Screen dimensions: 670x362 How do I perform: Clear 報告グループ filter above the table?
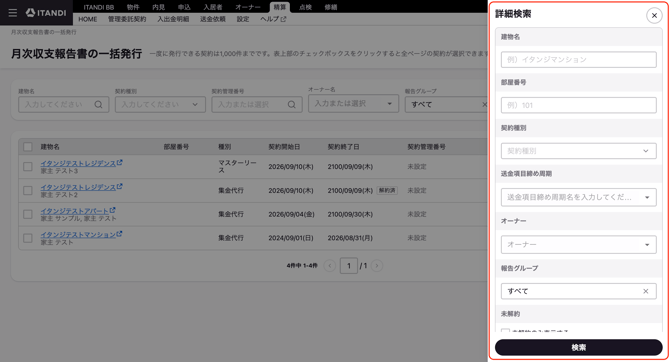point(484,104)
